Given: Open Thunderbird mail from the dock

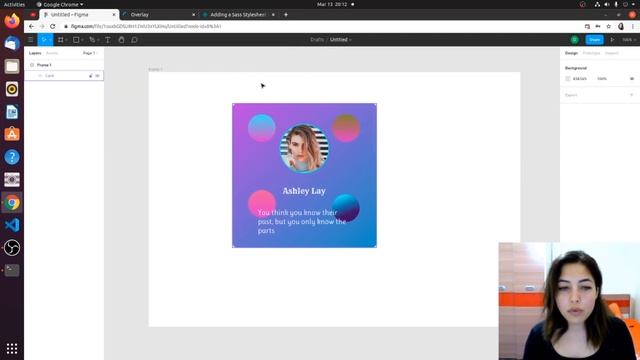Looking at the screenshot, I should click(12, 43).
